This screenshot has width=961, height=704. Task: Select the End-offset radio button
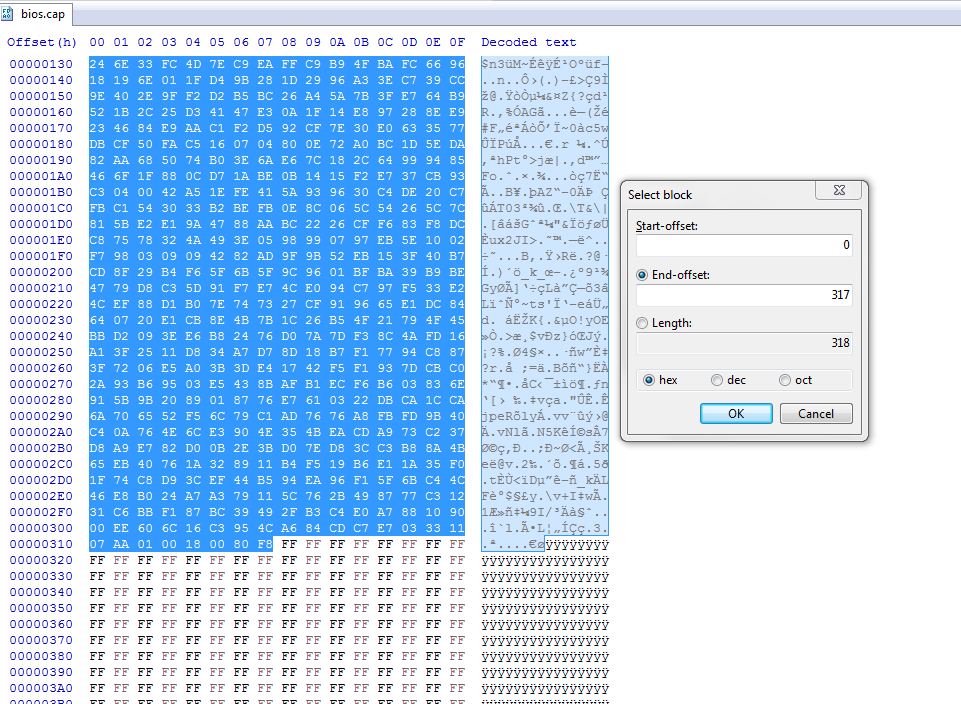click(x=642, y=275)
